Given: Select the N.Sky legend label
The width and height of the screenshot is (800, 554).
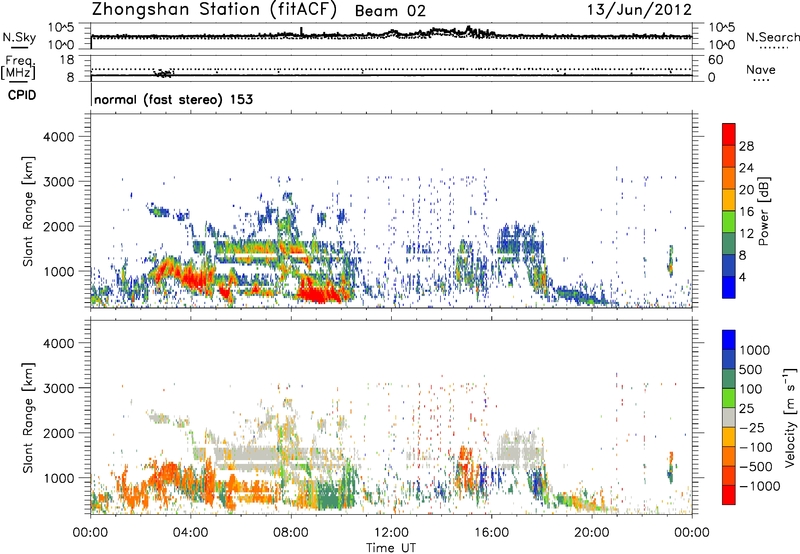Looking at the screenshot, I should 19,37.
